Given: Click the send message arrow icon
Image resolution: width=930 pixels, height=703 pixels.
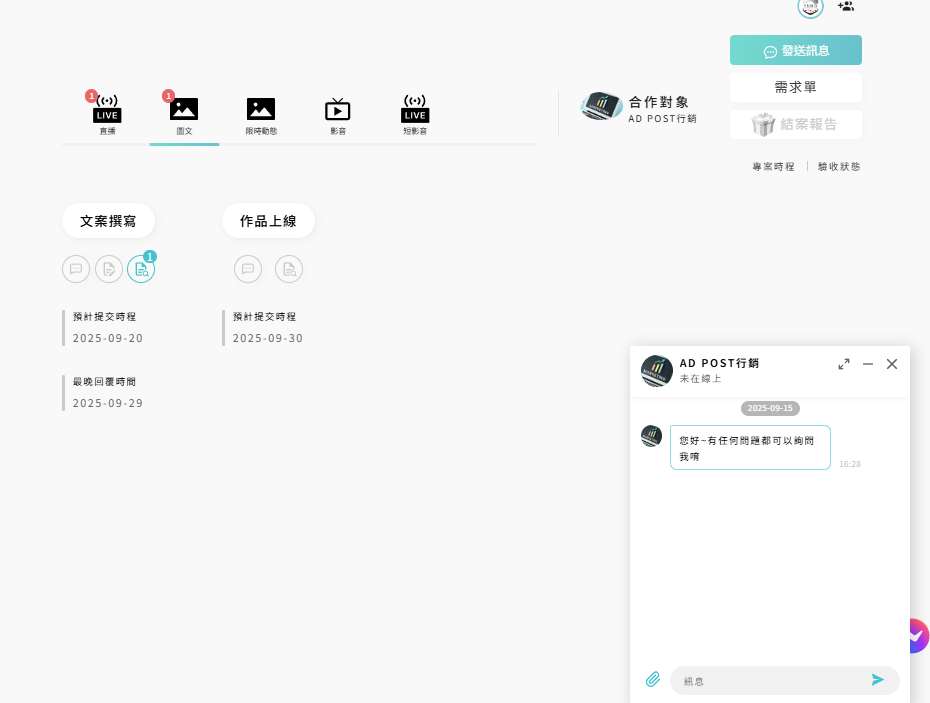Looking at the screenshot, I should [878, 680].
